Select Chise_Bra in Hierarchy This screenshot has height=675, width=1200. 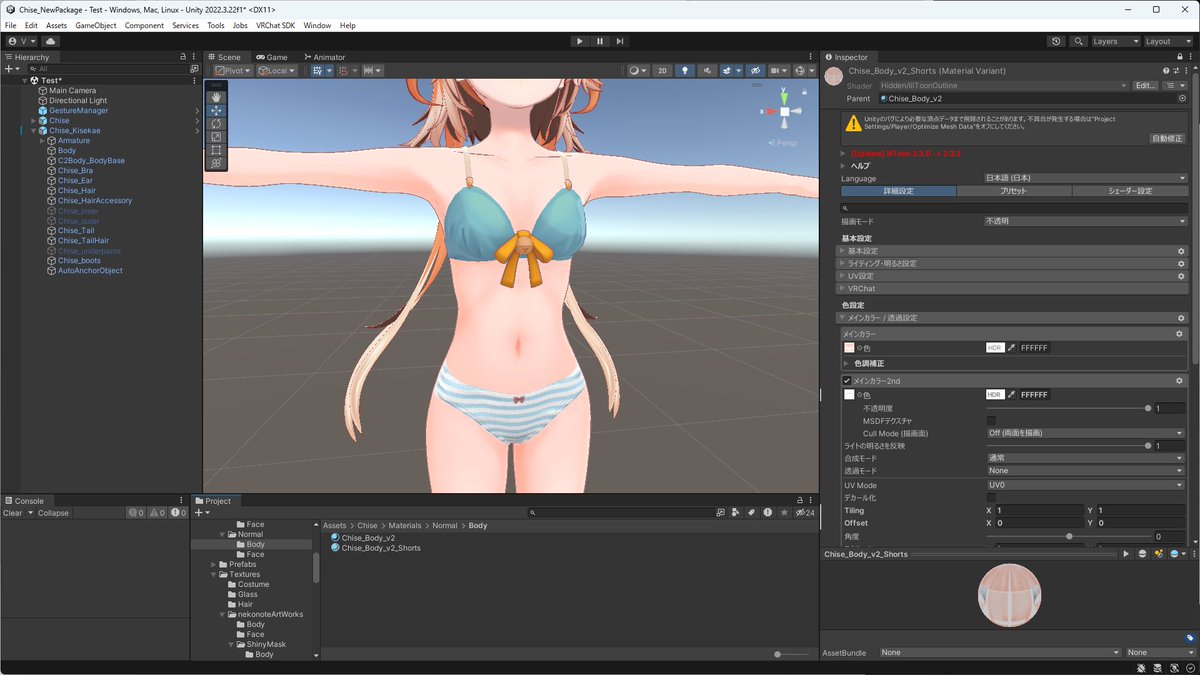75,171
